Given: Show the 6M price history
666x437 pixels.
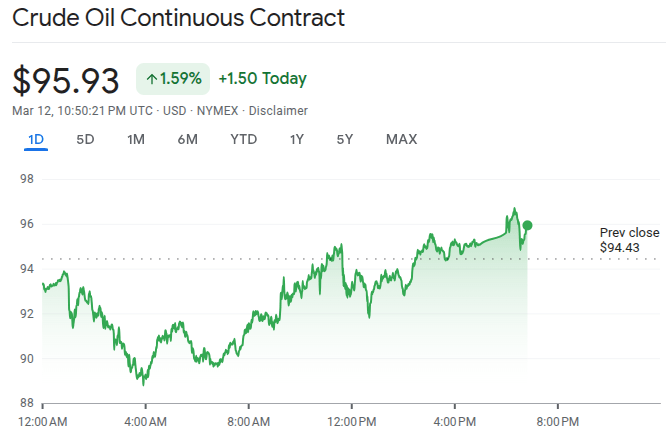Looking at the screenshot, I should [x=187, y=140].
